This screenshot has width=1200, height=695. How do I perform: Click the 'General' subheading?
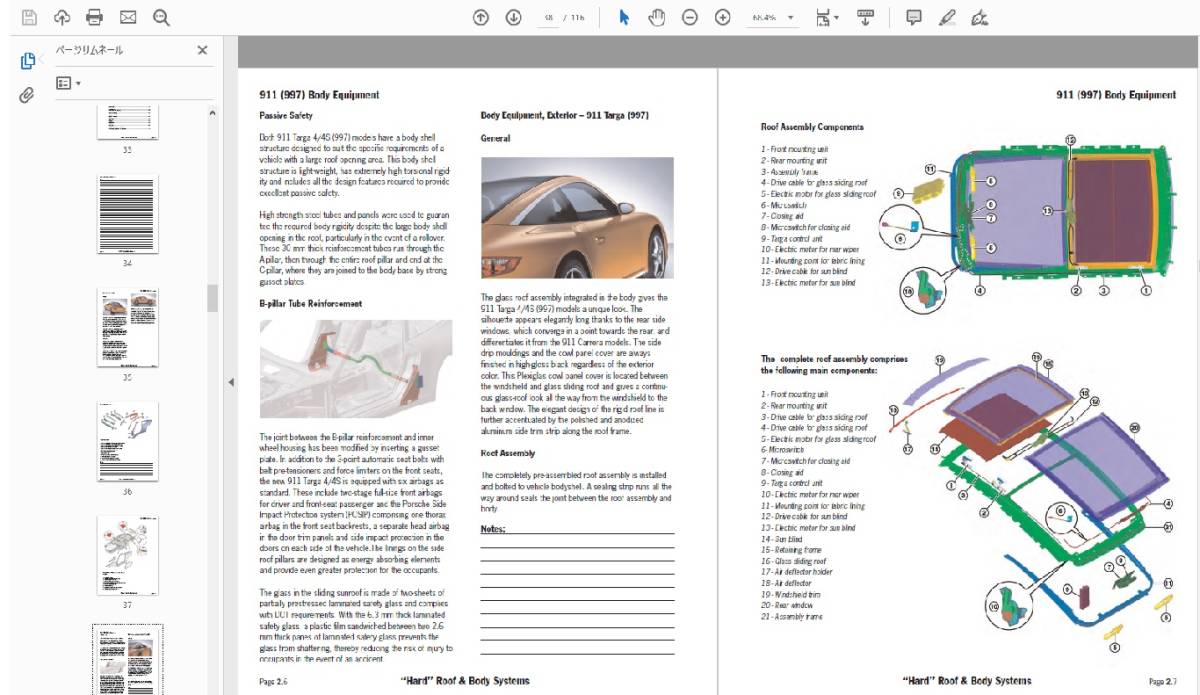[495, 138]
